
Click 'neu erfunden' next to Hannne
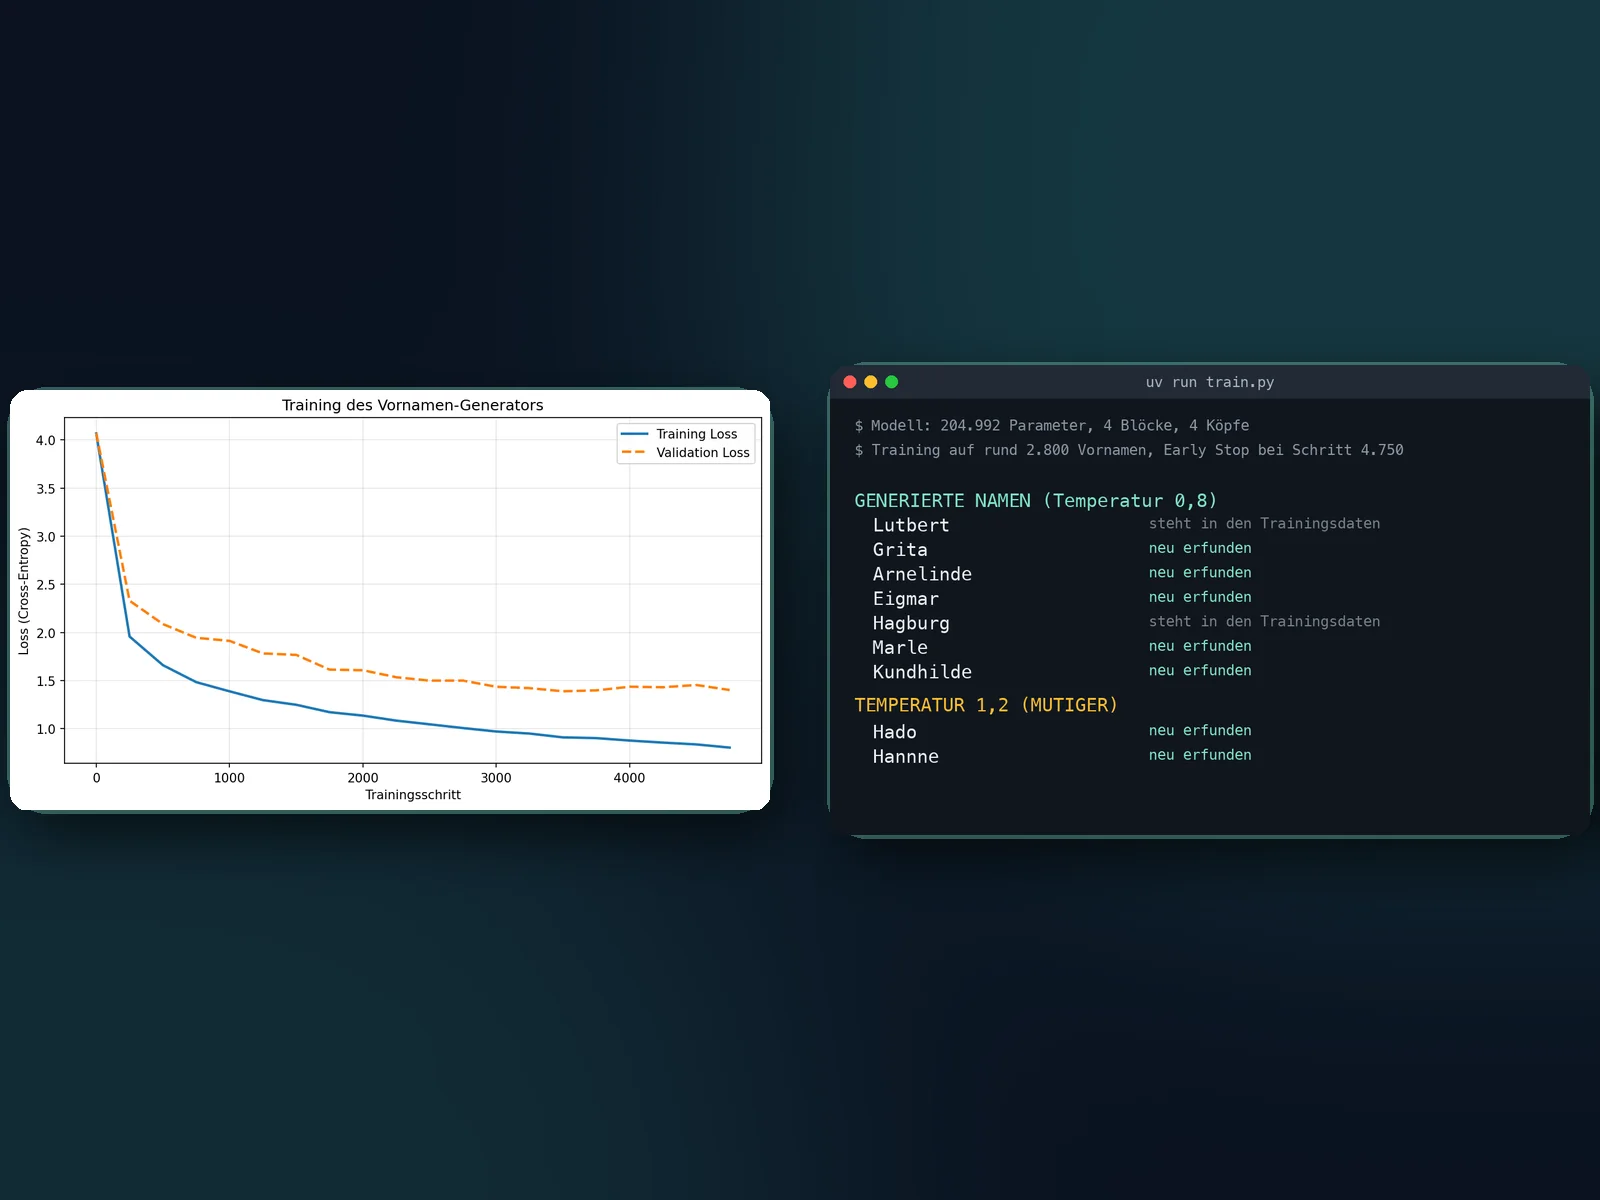(1200, 755)
